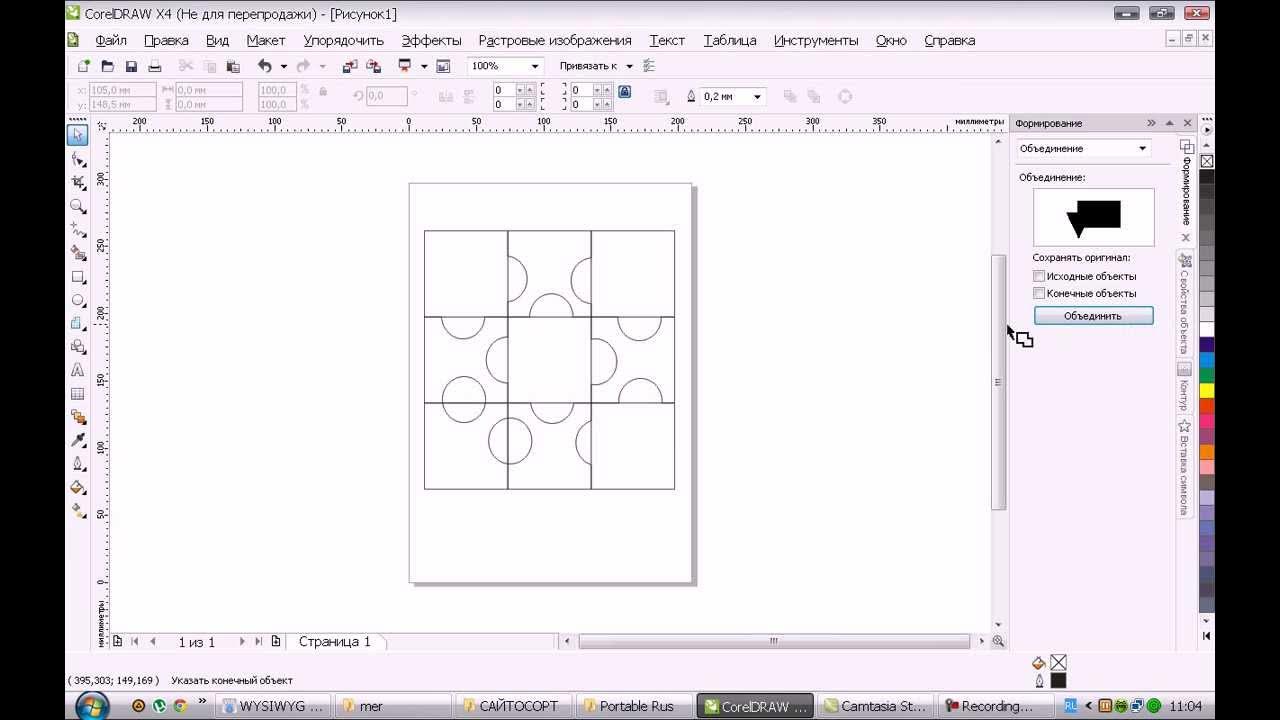The image size is (1280, 720).
Task: Click the vertical scrollbar thumb
Action: [x=998, y=382]
